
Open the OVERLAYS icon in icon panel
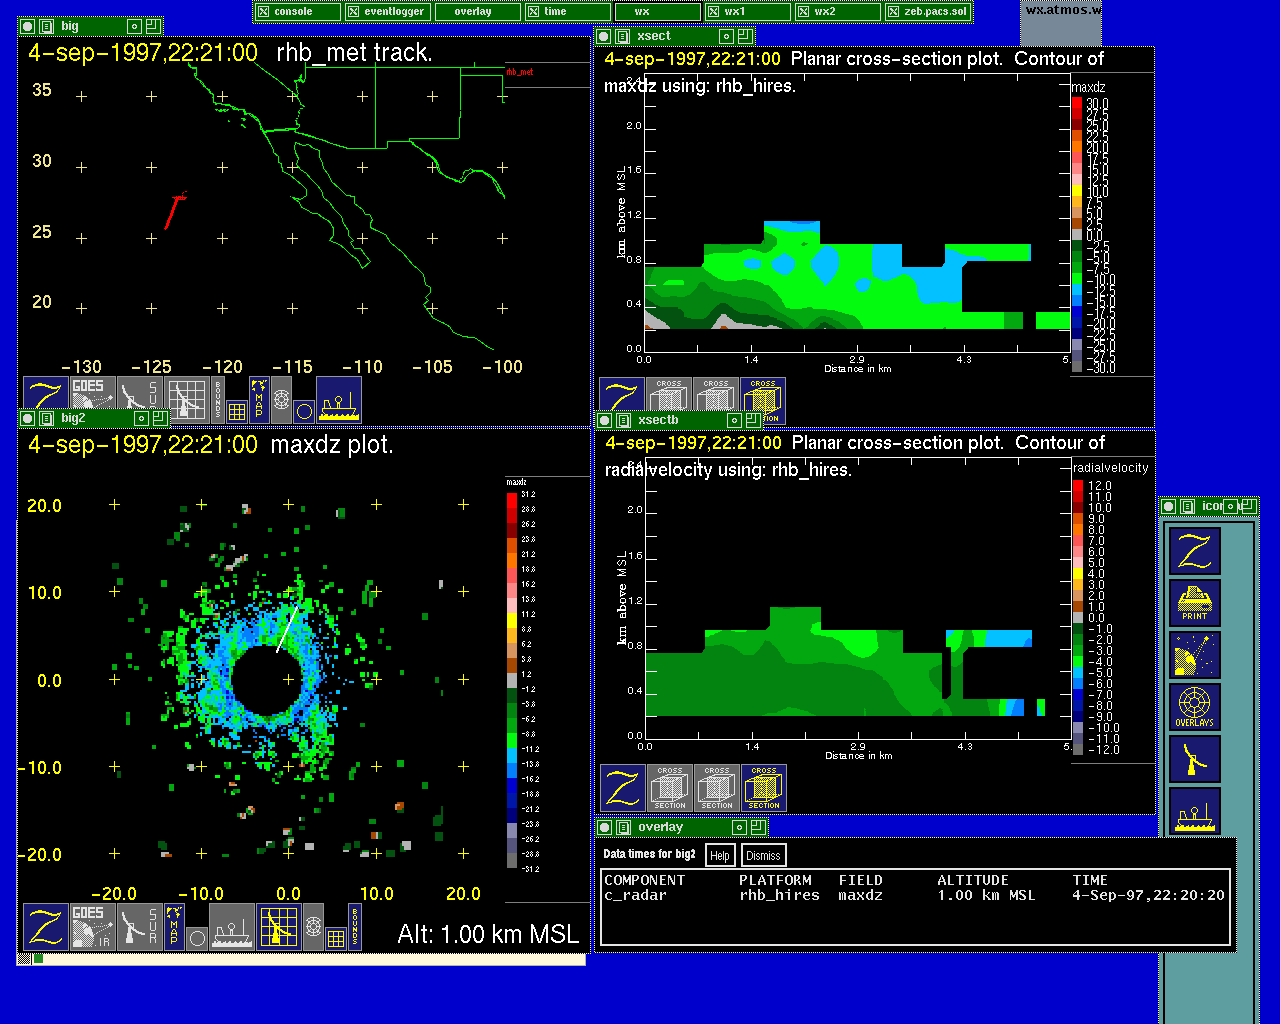click(1195, 707)
